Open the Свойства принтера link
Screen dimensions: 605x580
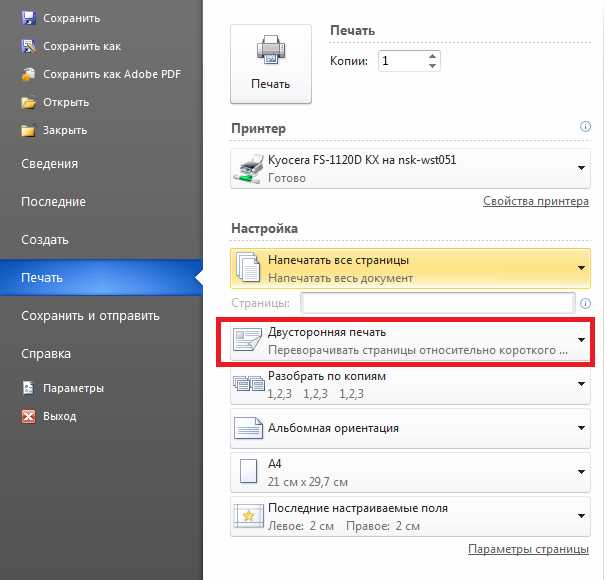[536, 201]
